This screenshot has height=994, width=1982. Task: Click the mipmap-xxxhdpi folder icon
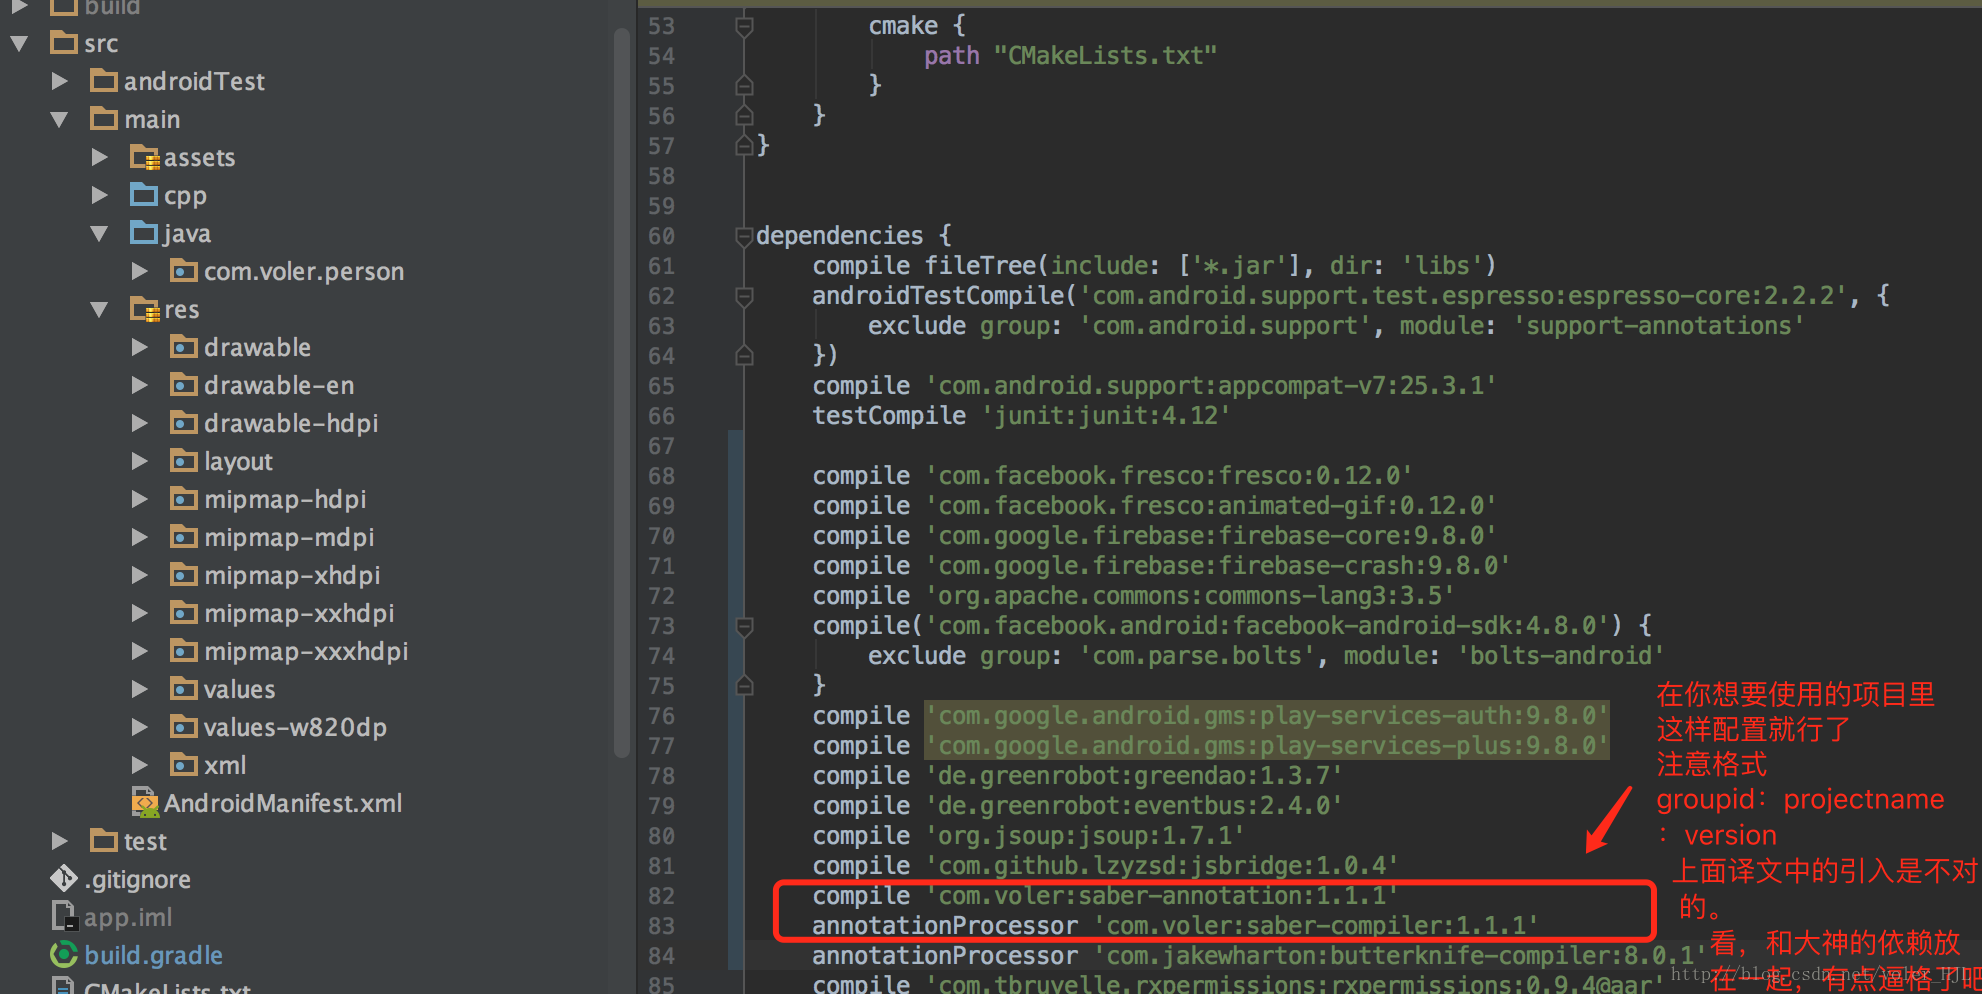point(184,650)
